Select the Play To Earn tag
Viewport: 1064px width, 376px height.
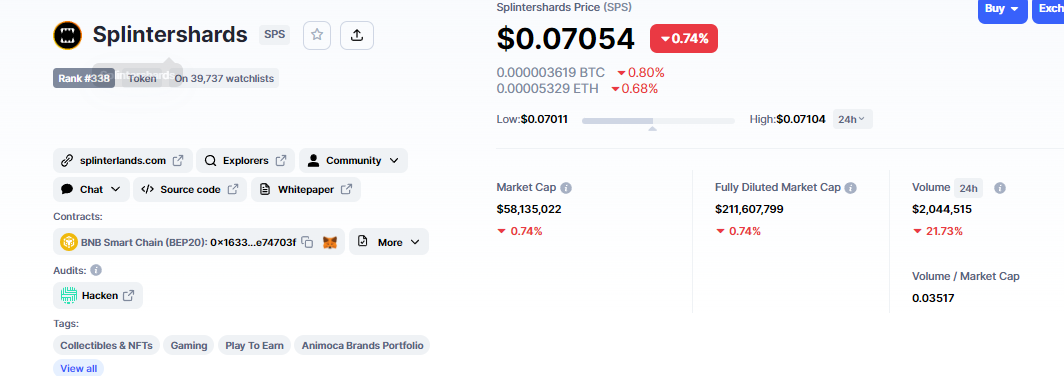[x=254, y=345]
